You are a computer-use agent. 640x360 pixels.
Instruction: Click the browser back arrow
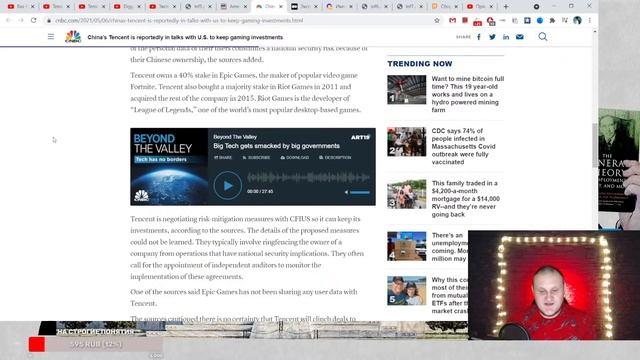click(x=9, y=20)
